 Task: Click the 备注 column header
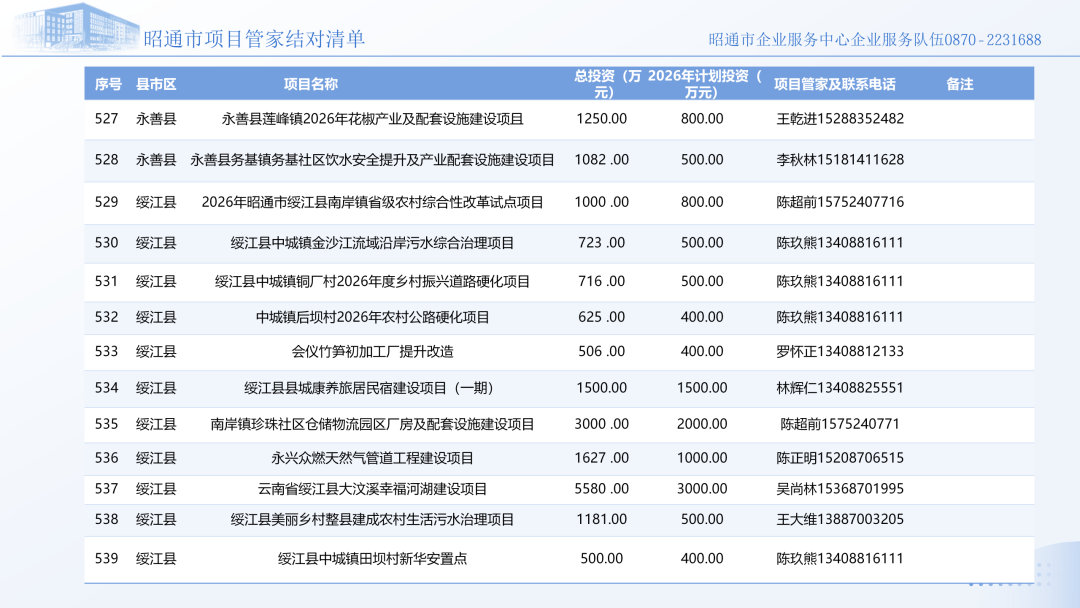point(959,84)
